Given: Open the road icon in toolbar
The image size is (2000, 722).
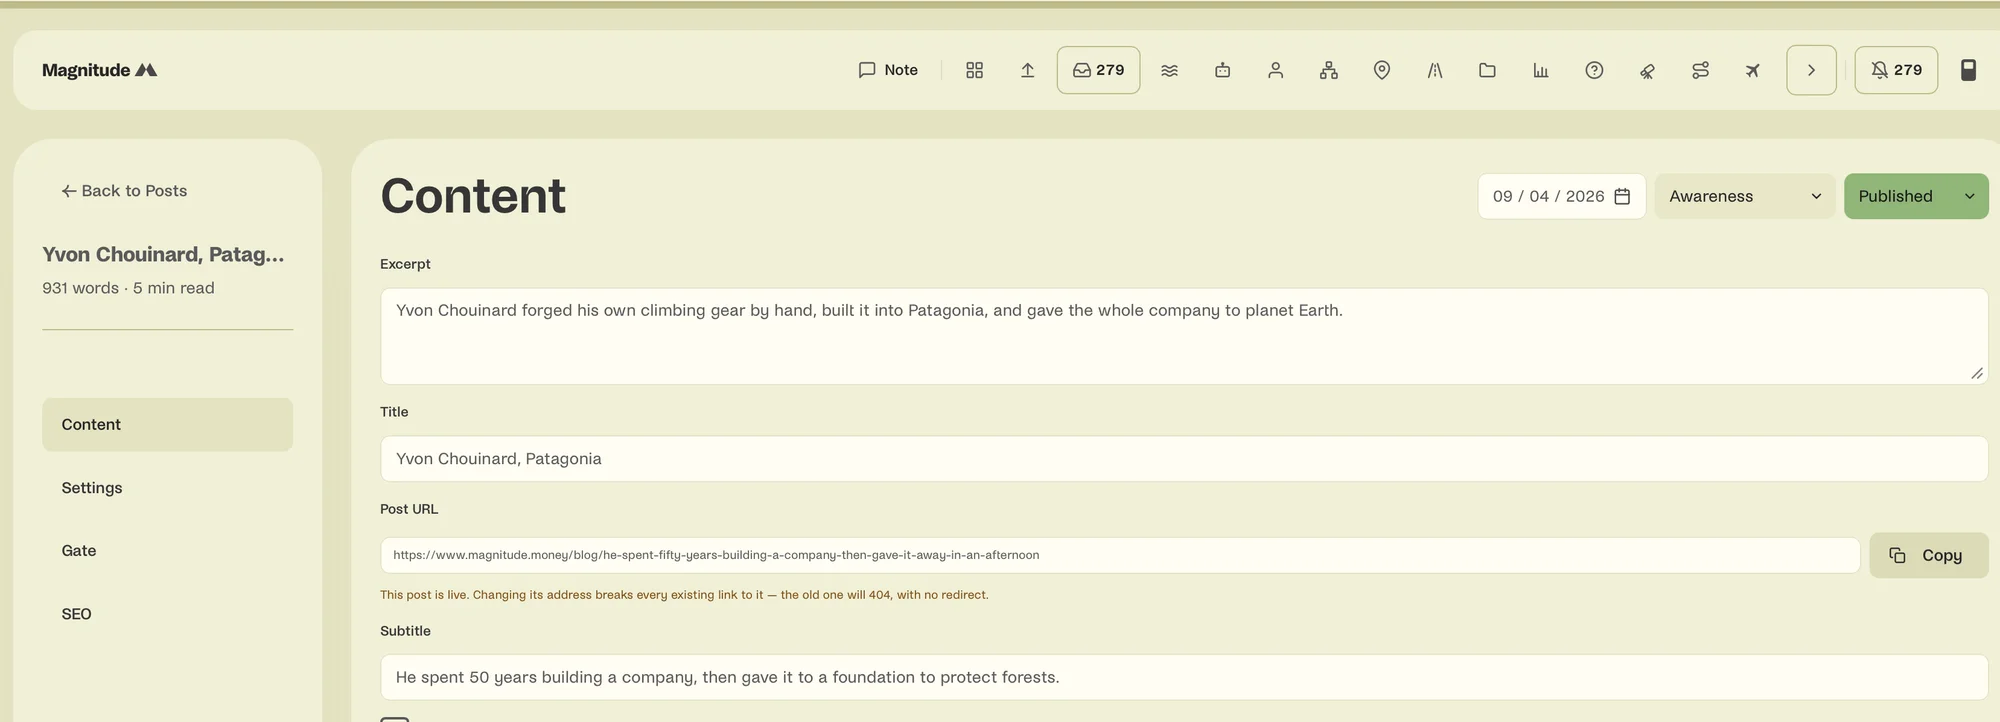Looking at the screenshot, I should point(1434,70).
